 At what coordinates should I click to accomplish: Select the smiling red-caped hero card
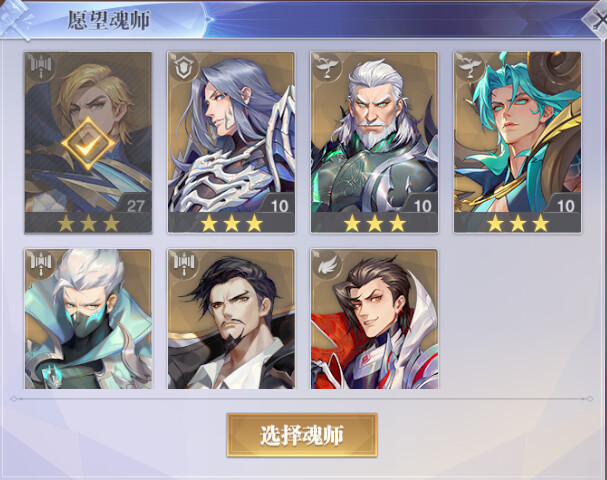point(374,319)
